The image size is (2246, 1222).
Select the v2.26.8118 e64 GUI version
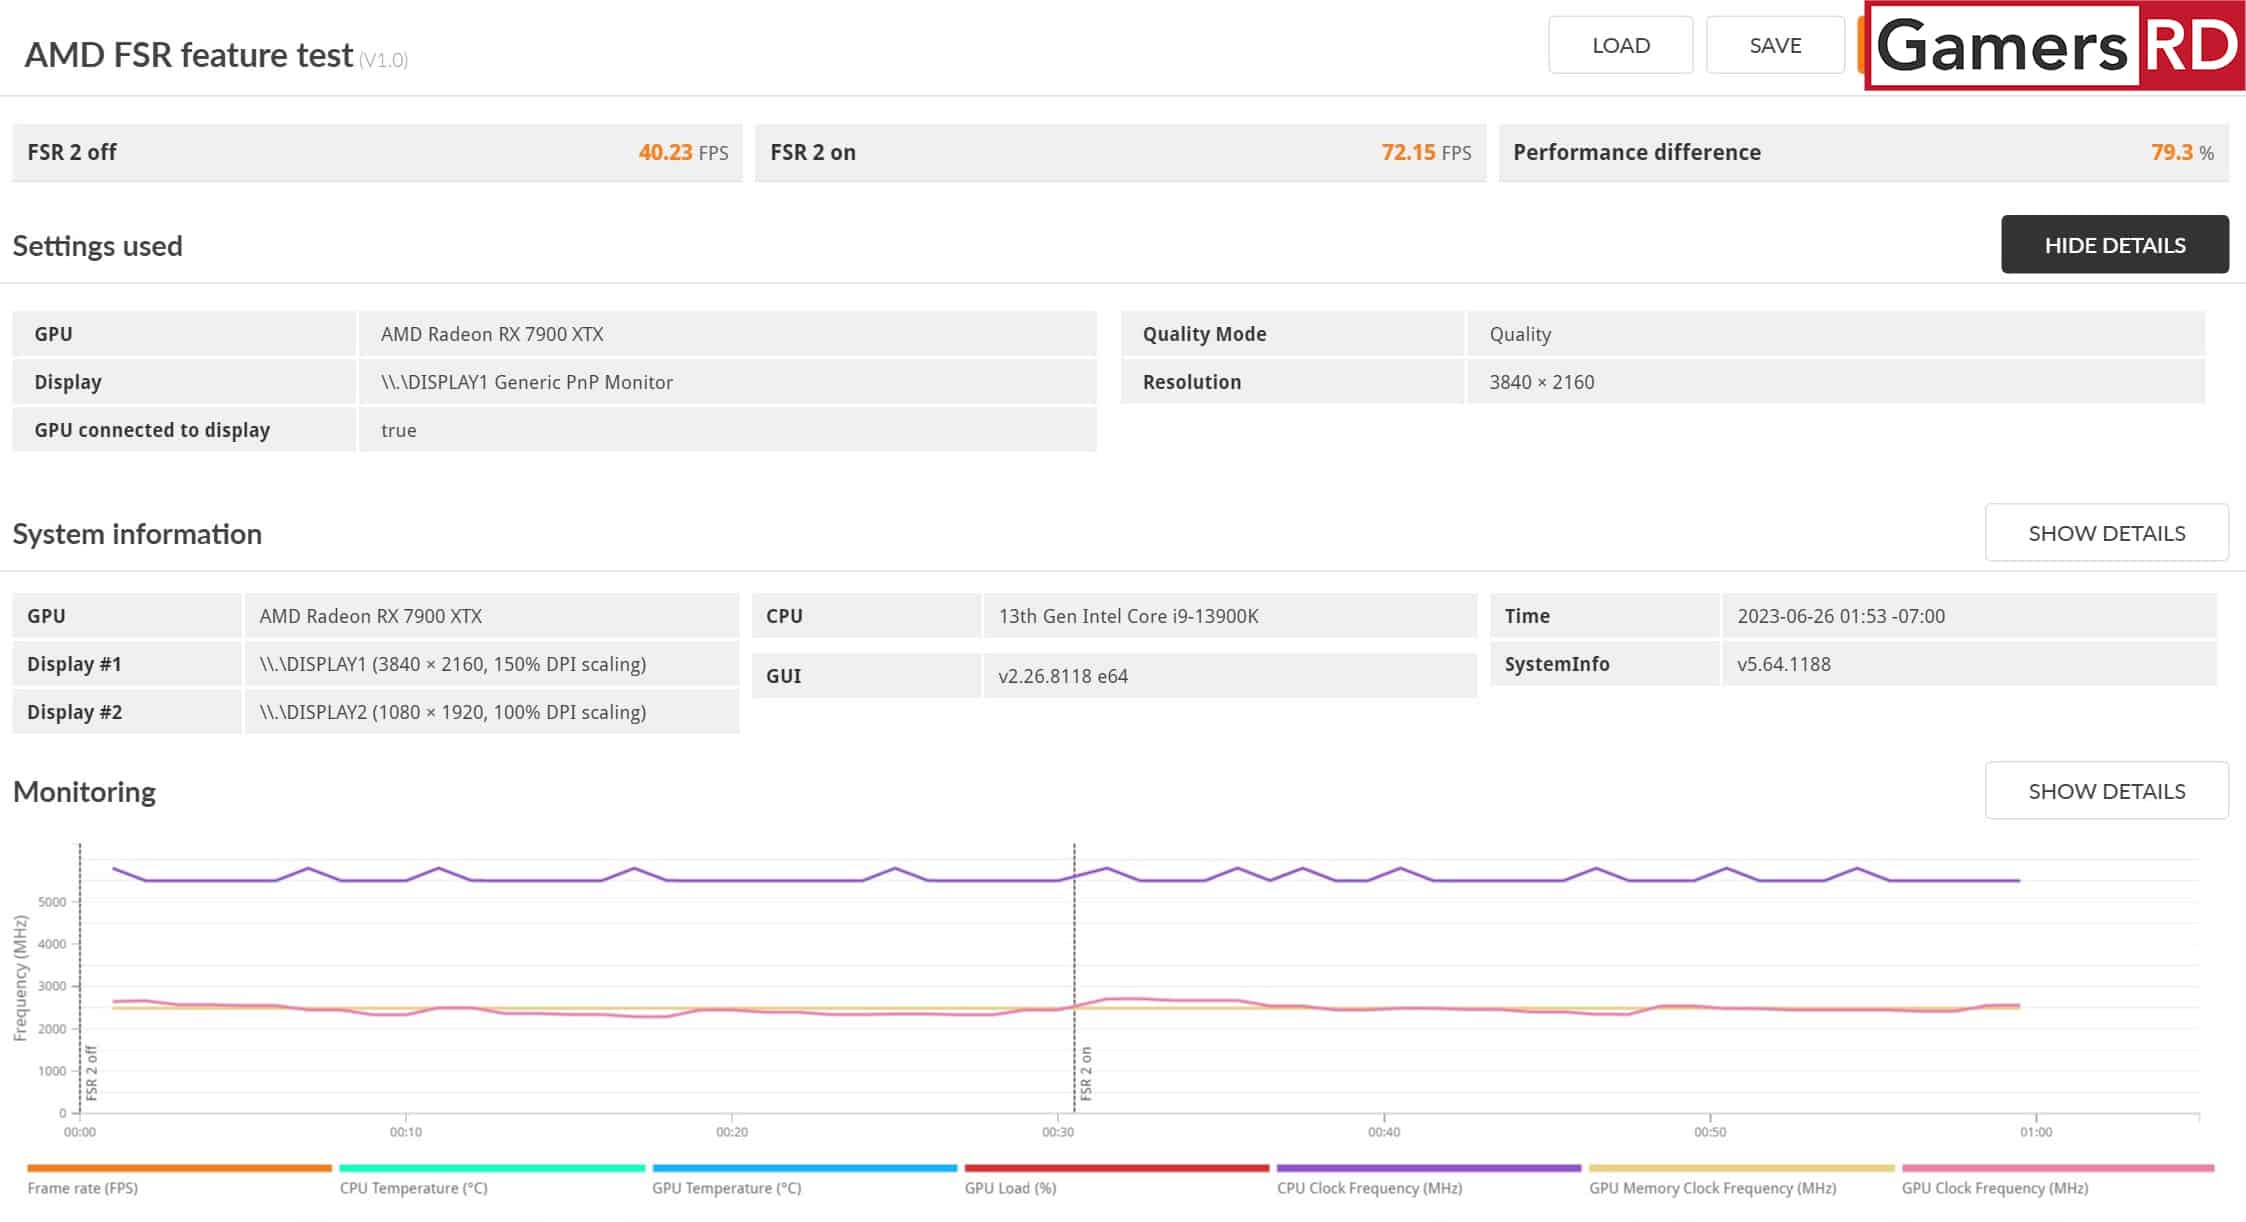1063,676
